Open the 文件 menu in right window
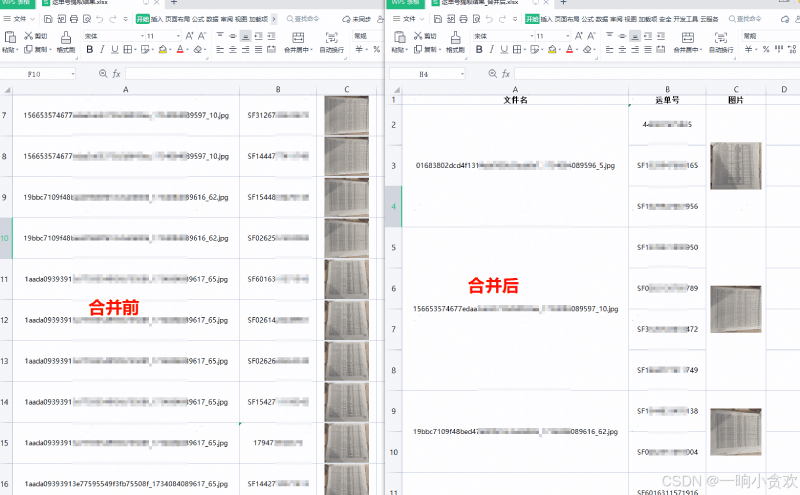Viewport: 800px width, 495px height. click(410, 18)
